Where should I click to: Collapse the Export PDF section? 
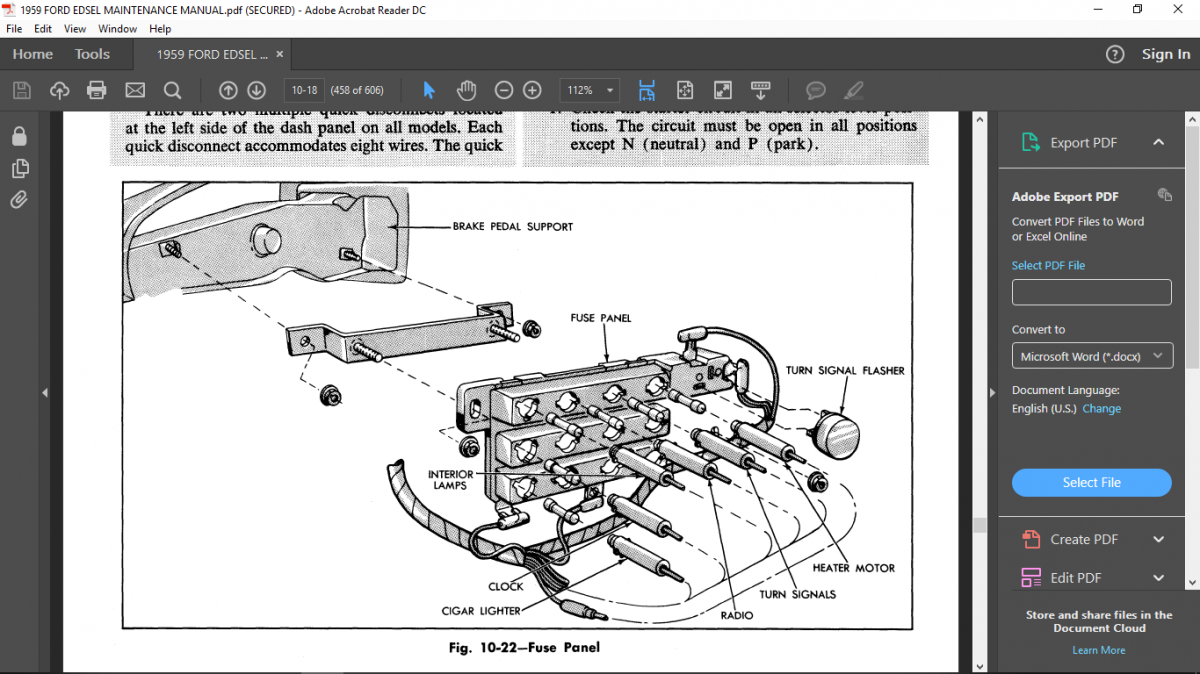(x=1158, y=142)
